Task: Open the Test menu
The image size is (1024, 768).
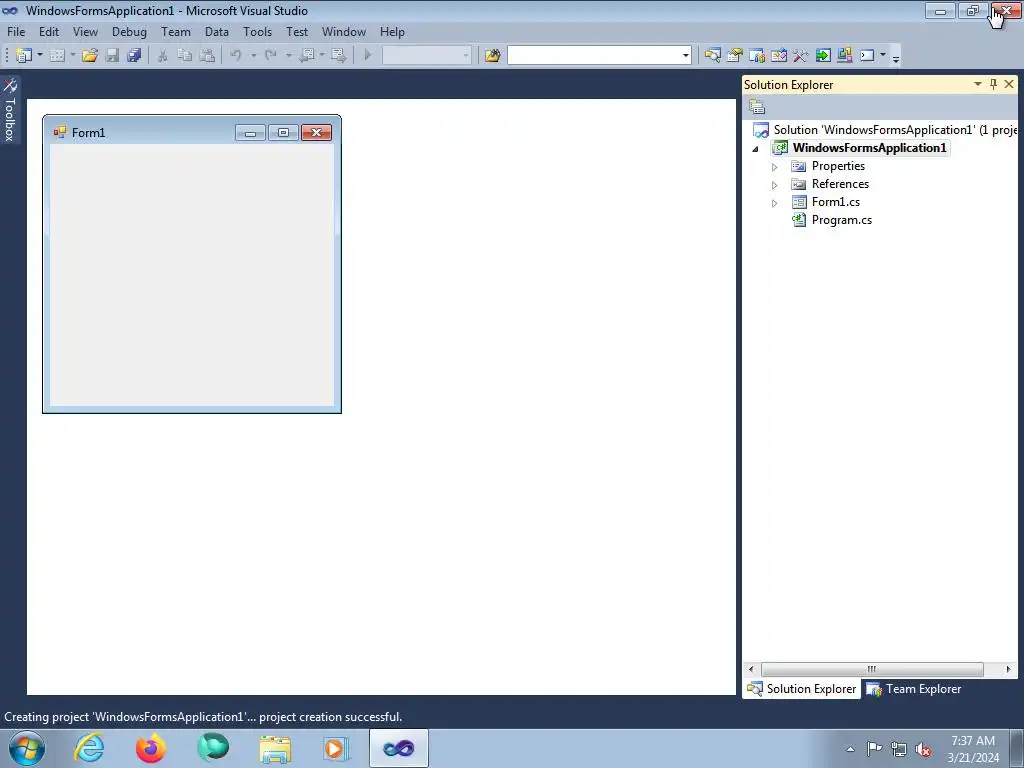Action: [296, 31]
